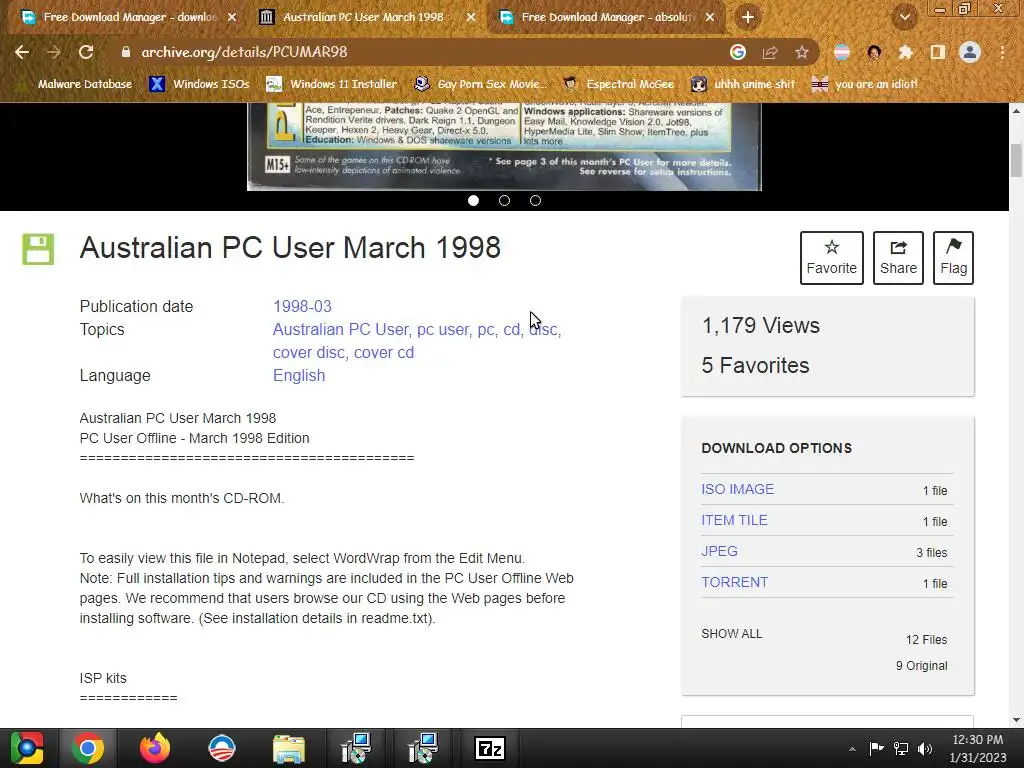The height and width of the screenshot is (768, 1024).
Task: Open 7-Zip from the taskbar
Action: (490, 748)
